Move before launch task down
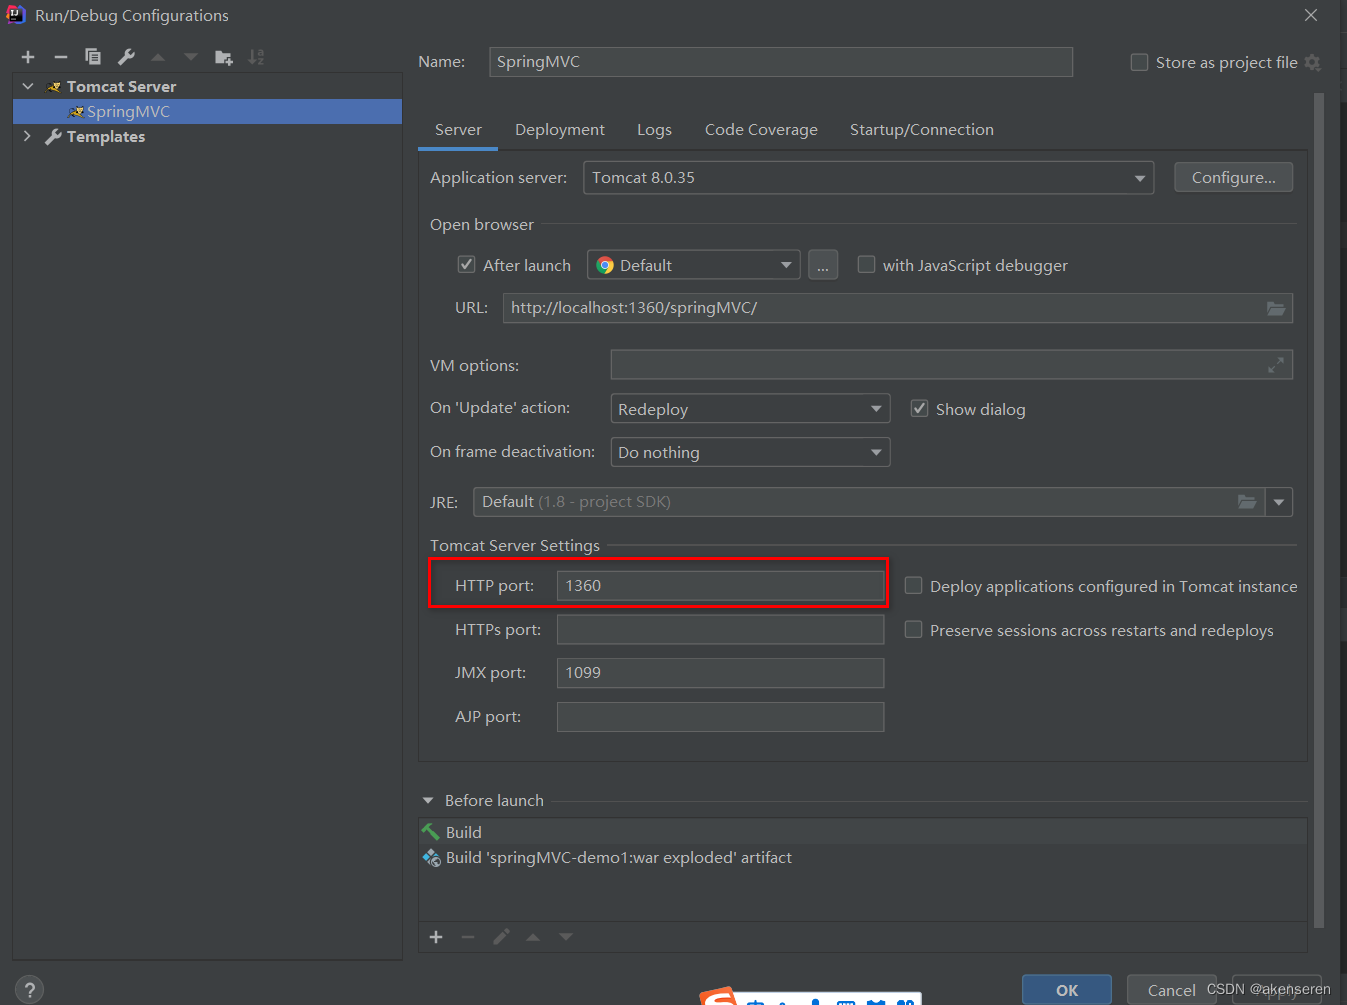This screenshot has height=1005, width=1347. coord(566,937)
